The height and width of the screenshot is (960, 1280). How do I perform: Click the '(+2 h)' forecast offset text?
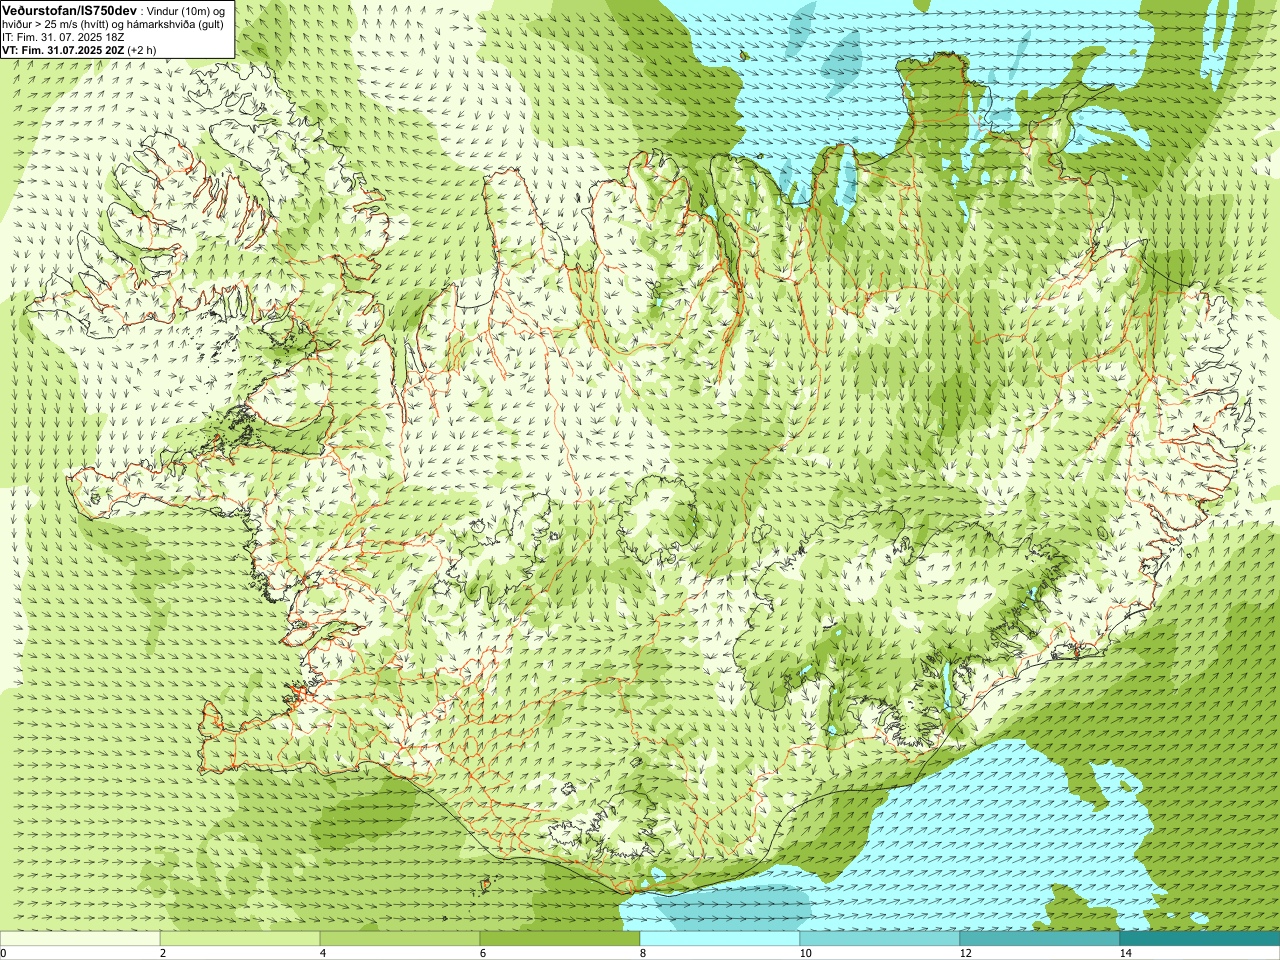click(x=142, y=50)
